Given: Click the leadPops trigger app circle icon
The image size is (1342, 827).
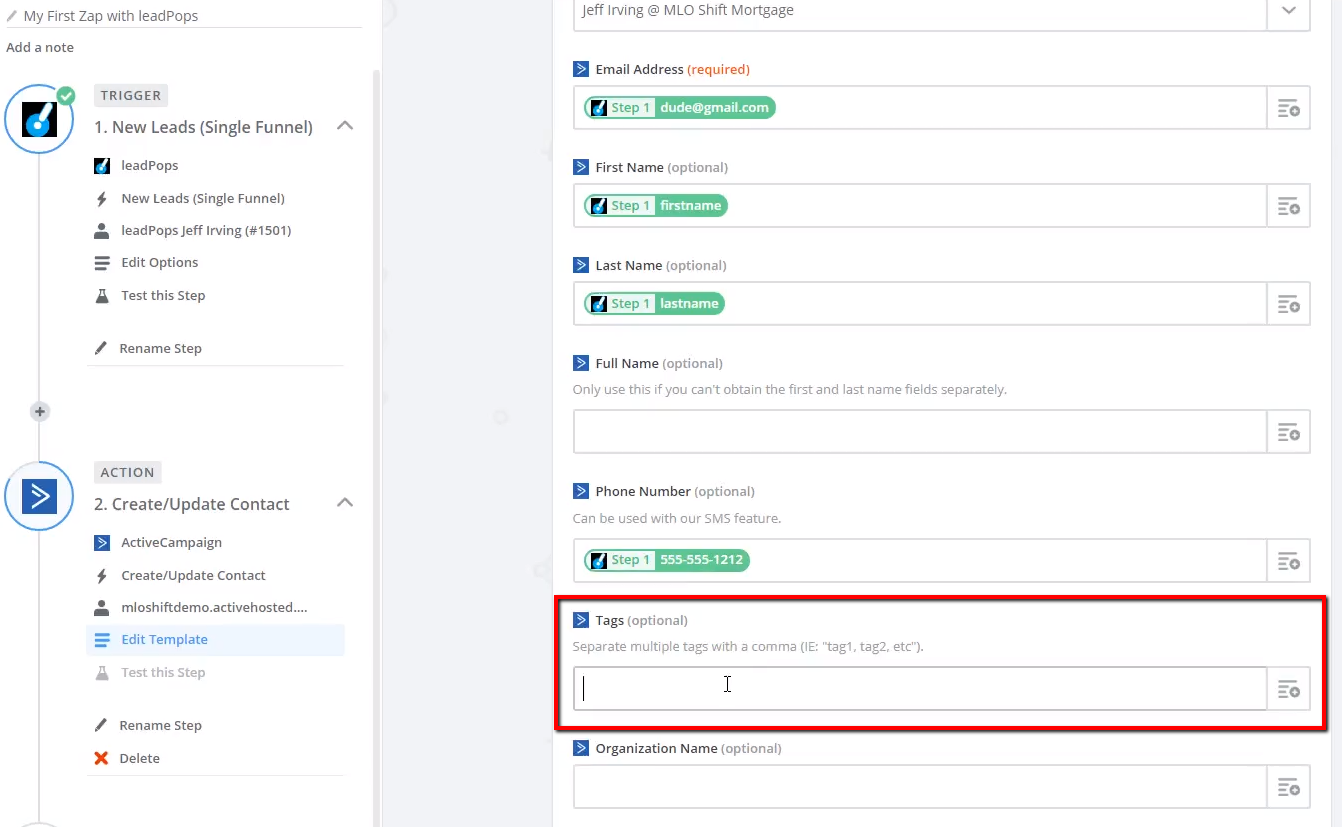Looking at the screenshot, I should click(39, 119).
